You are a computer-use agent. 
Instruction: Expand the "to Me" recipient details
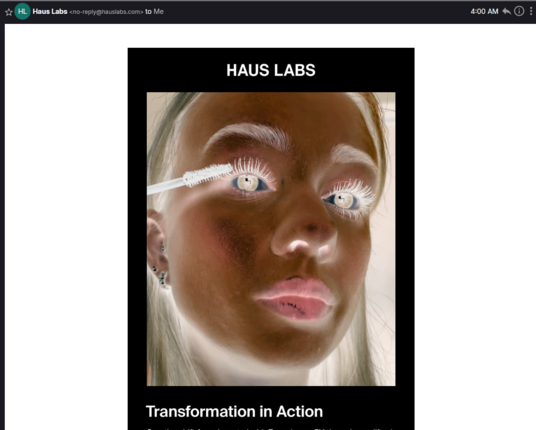coord(154,12)
